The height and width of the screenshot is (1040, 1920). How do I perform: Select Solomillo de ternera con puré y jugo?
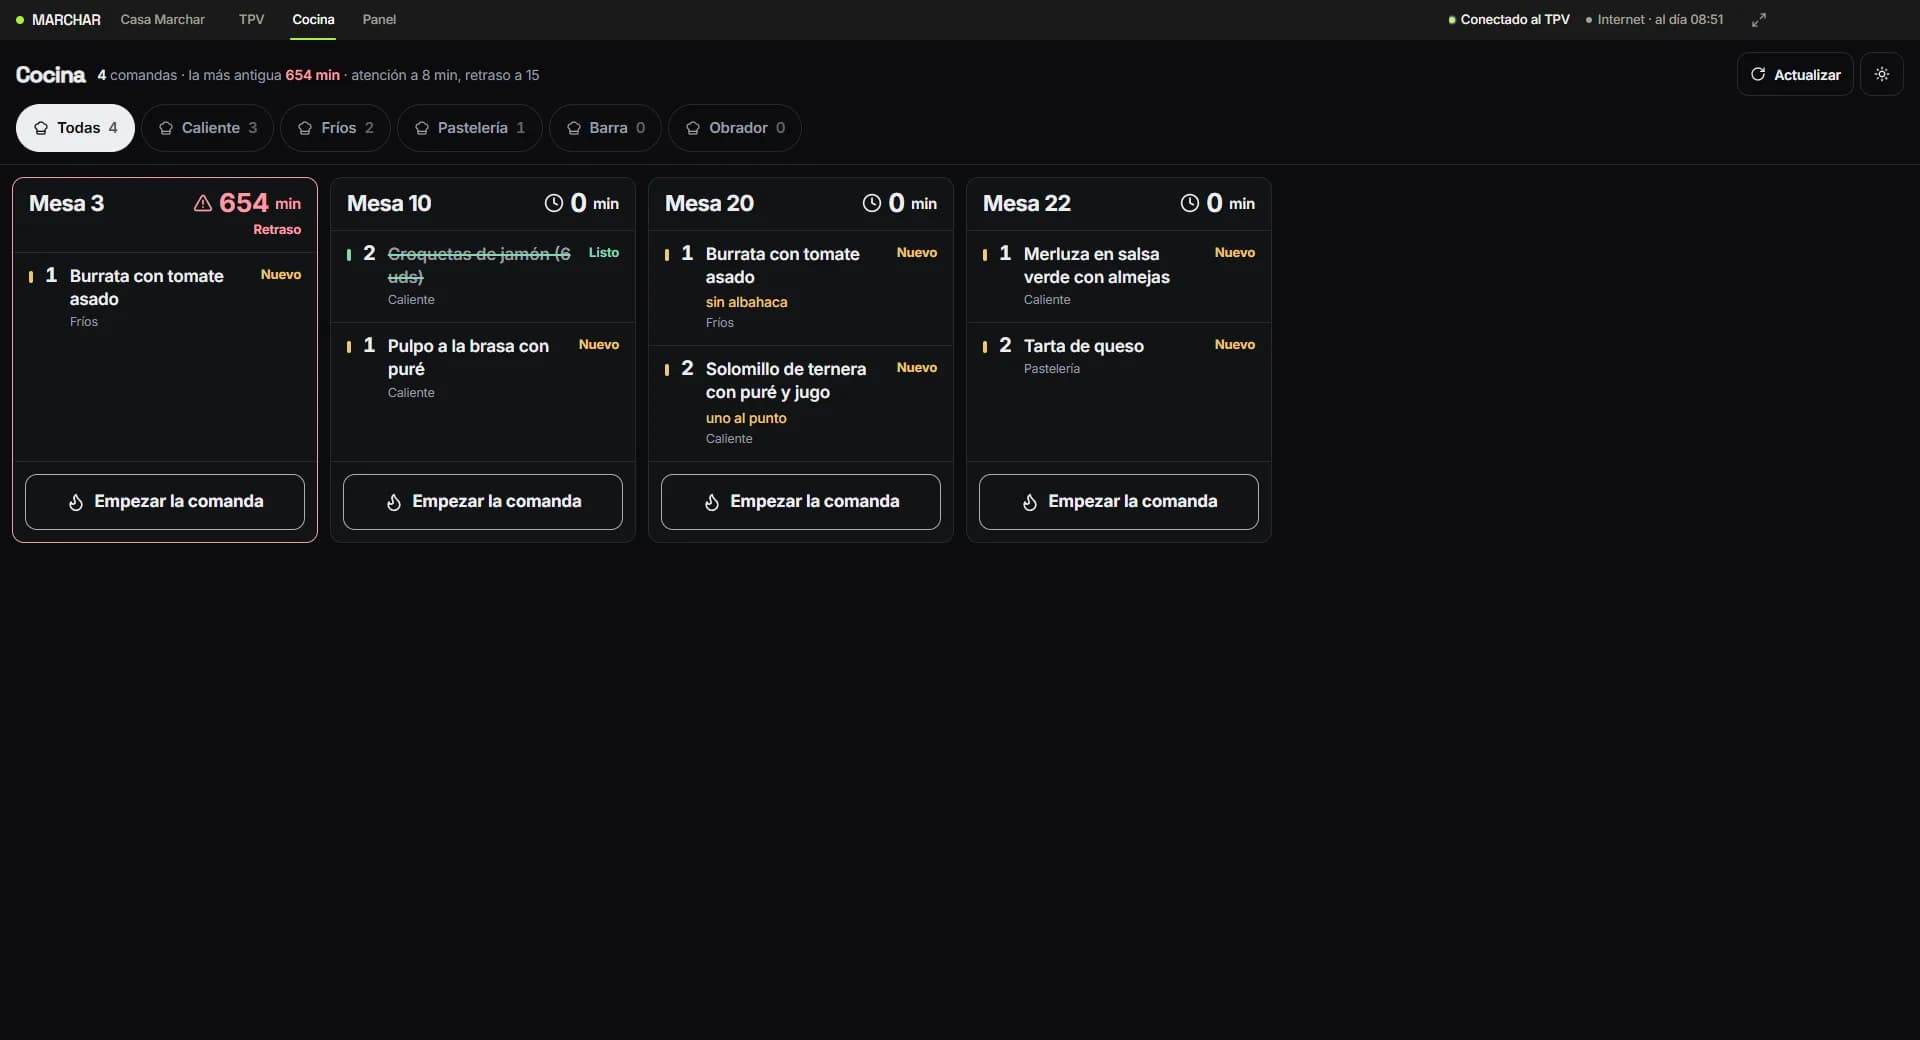tap(801, 403)
